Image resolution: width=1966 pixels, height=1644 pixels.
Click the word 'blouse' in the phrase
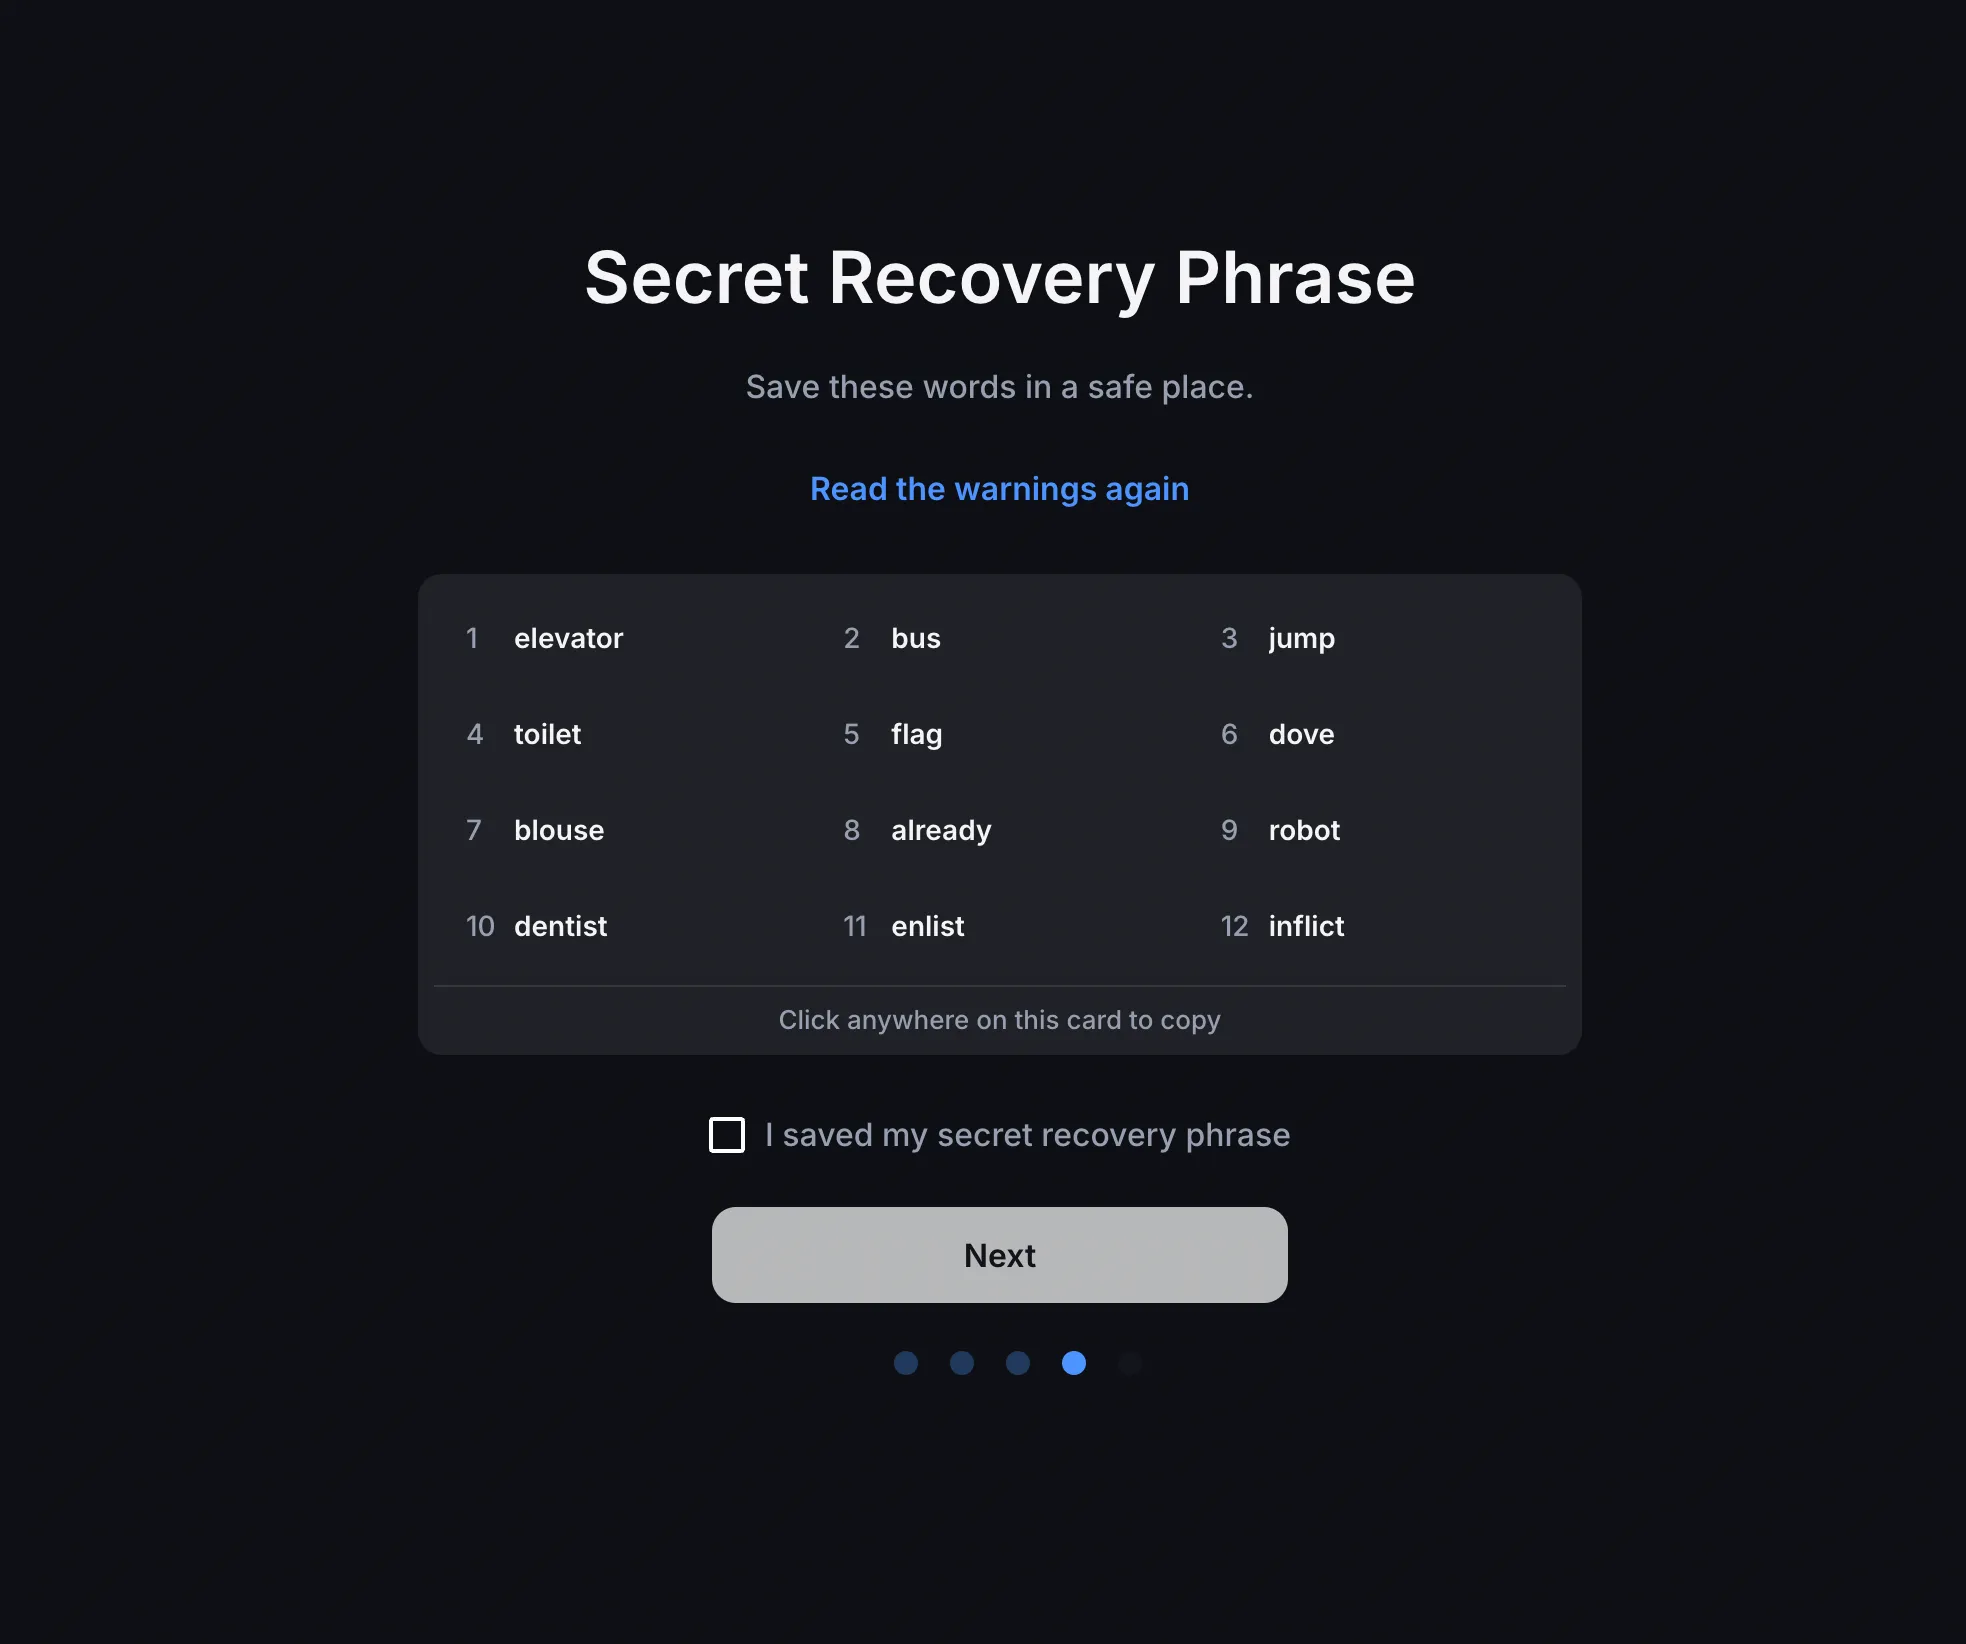(559, 830)
